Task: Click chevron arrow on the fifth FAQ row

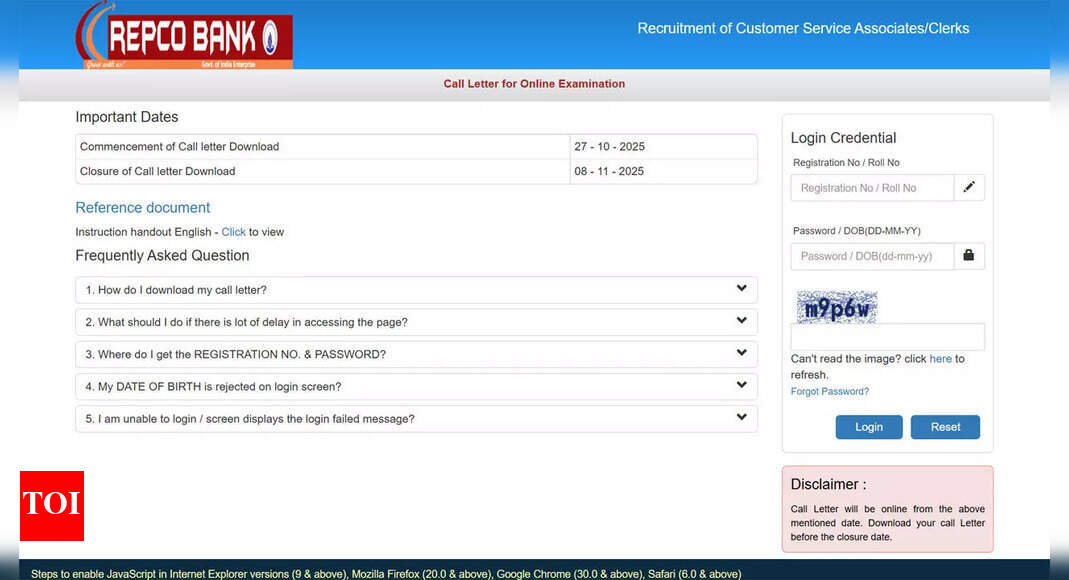Action: pyautogui.click(x=741, y=418)
